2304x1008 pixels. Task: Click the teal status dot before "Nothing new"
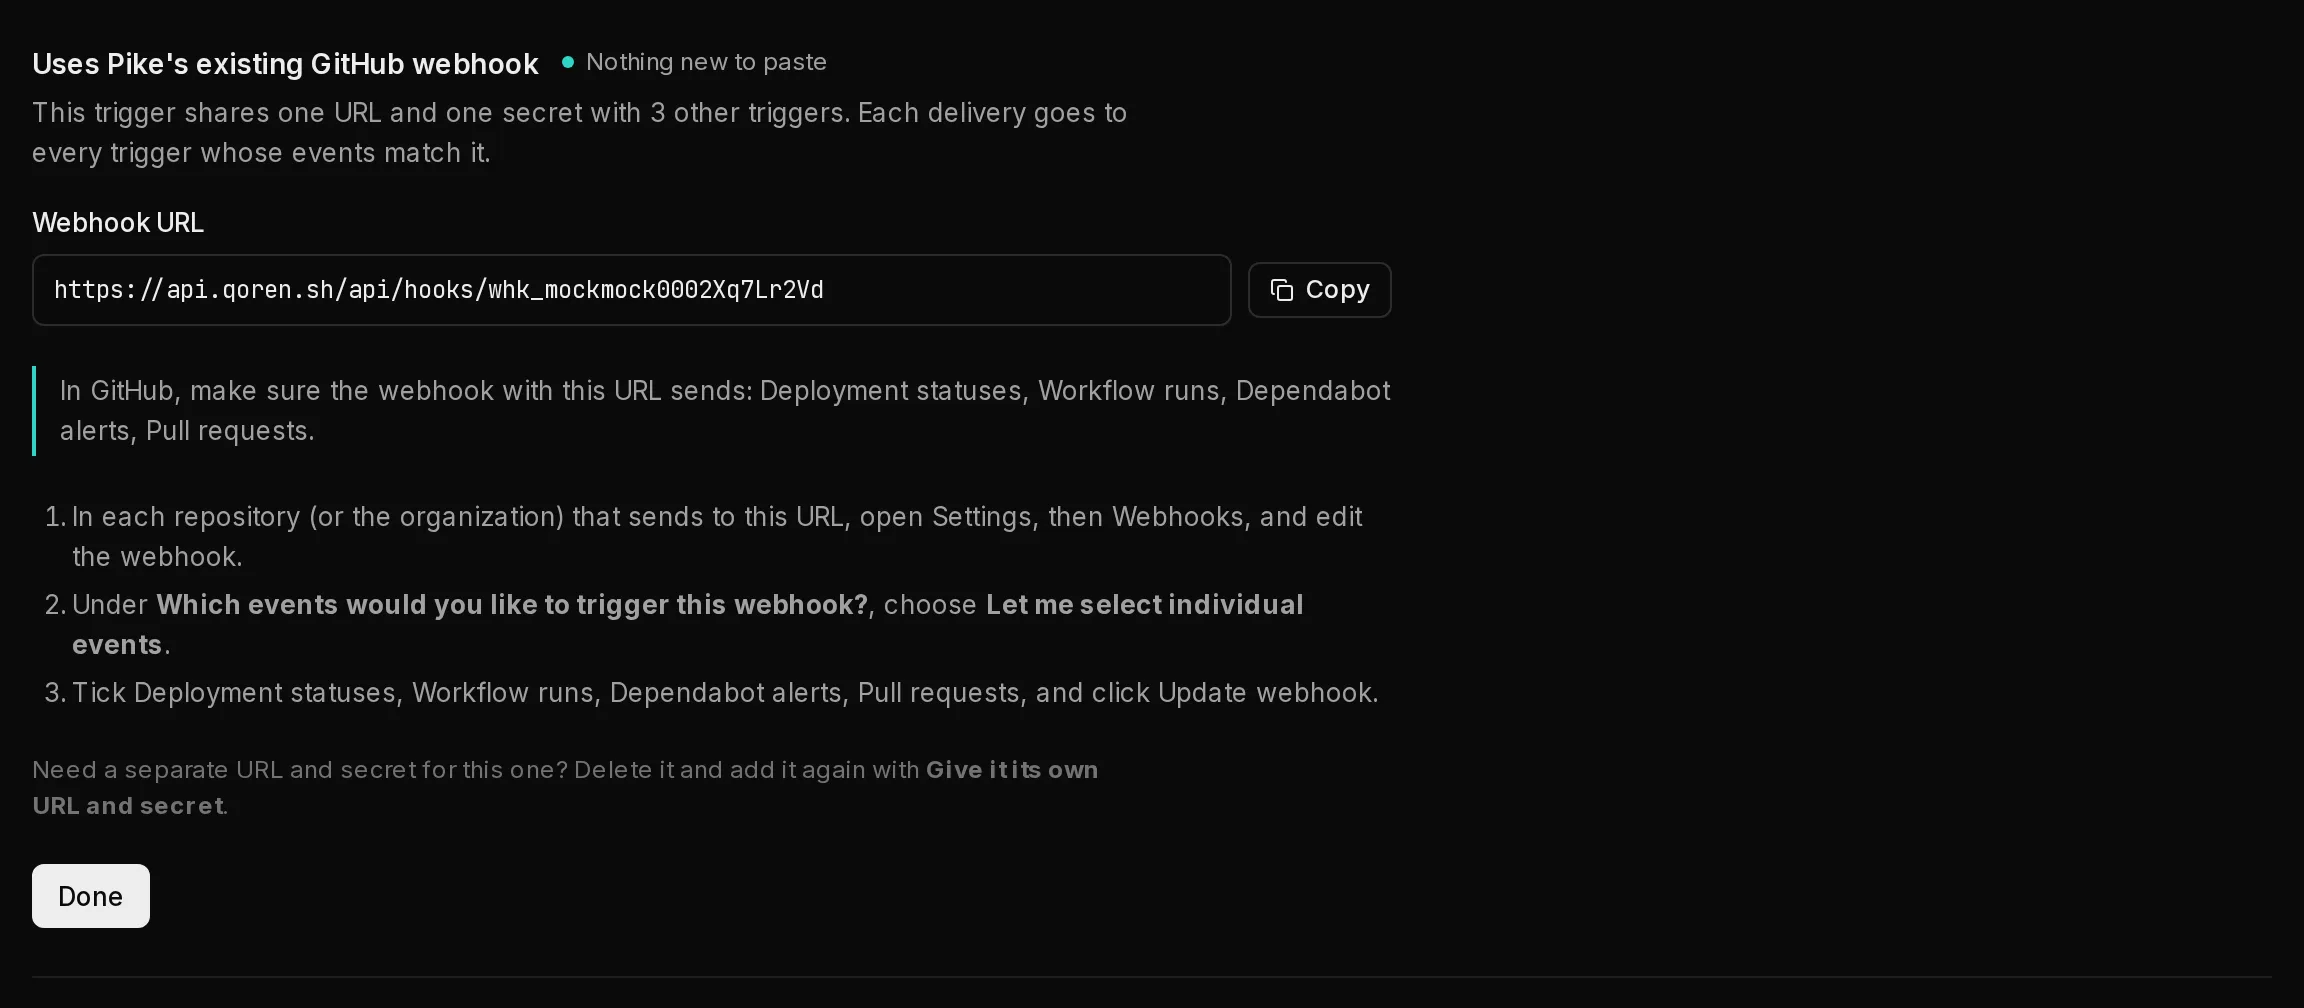point(568,62)
